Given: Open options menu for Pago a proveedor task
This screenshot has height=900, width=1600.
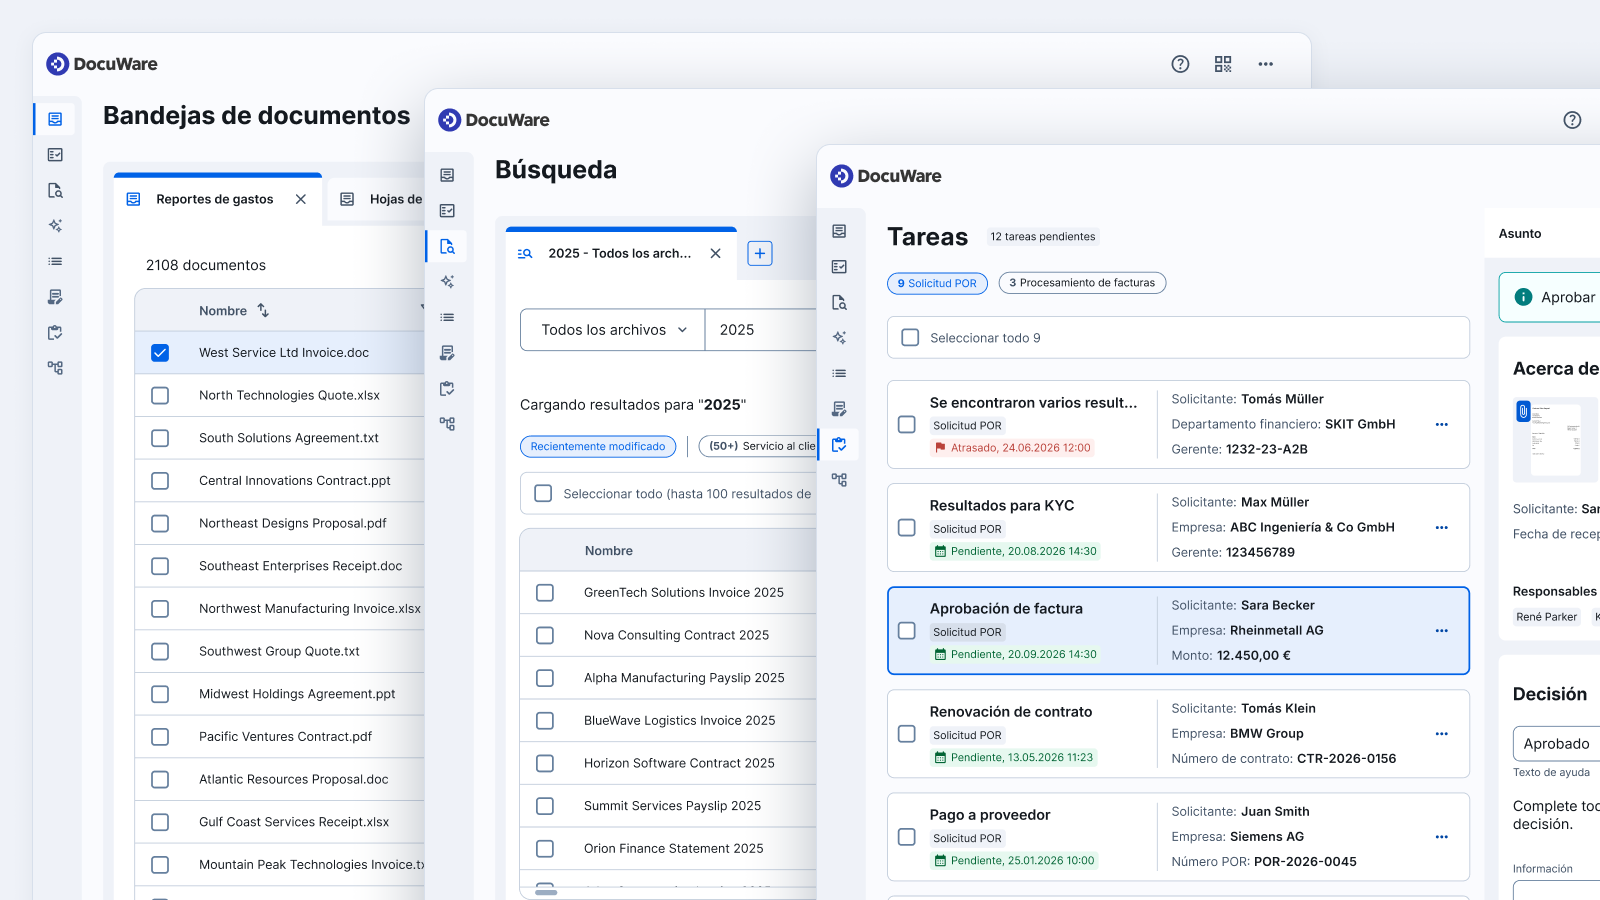Looking at the screenshot, I should click(x=1442, y=837).
